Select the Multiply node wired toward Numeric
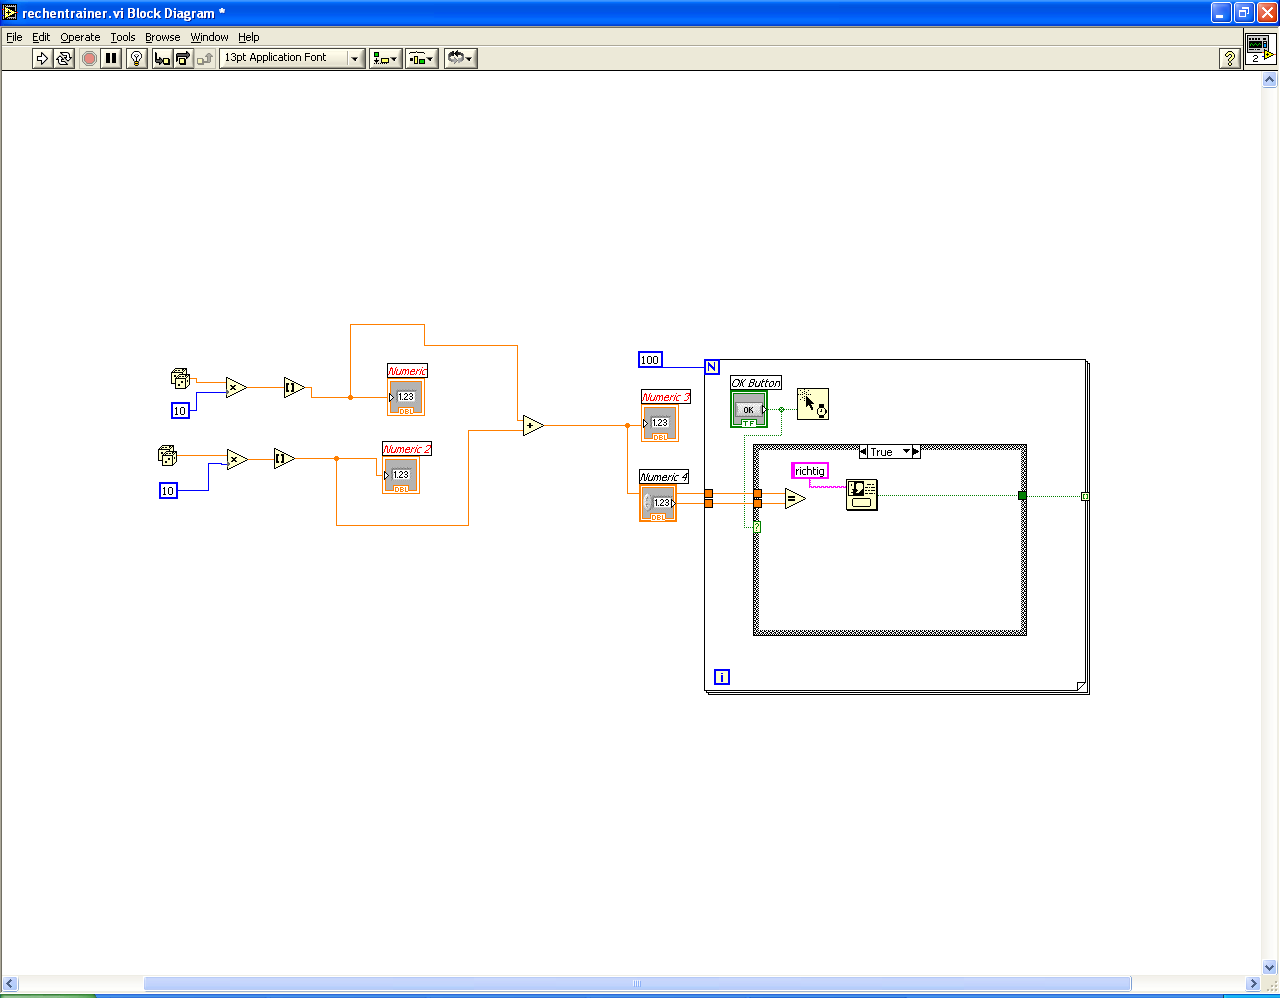The image size is (1280, 998). coord(236,387)
